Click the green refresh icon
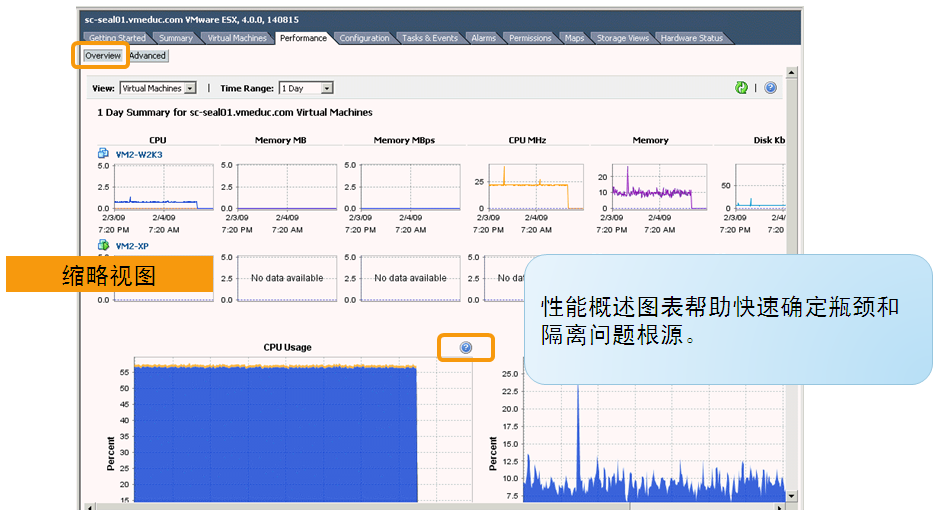Image resolution: width=937 pixels, height=529 pixels. coord(741,88)
